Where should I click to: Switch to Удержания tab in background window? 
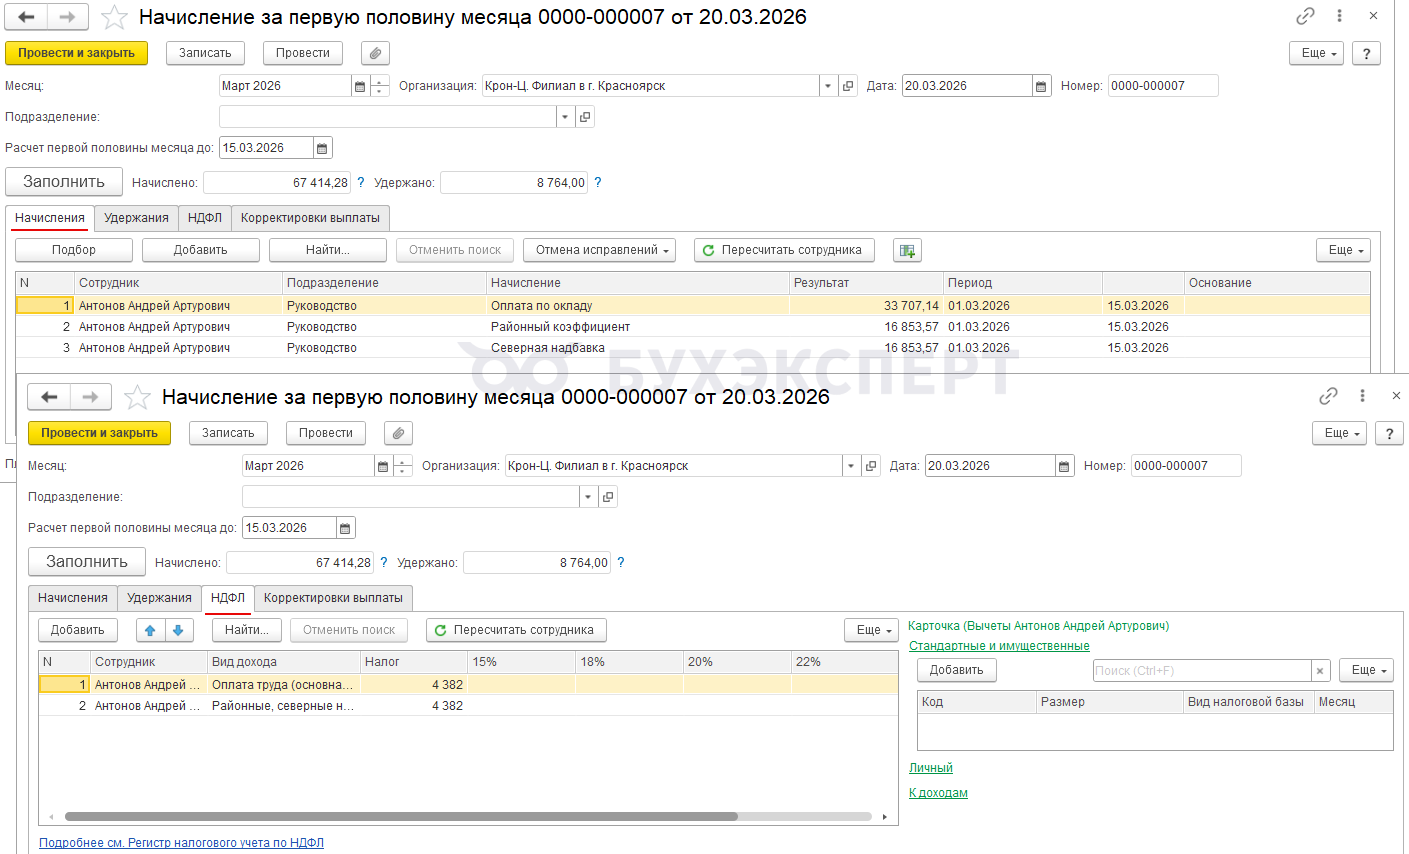point(136,218)
